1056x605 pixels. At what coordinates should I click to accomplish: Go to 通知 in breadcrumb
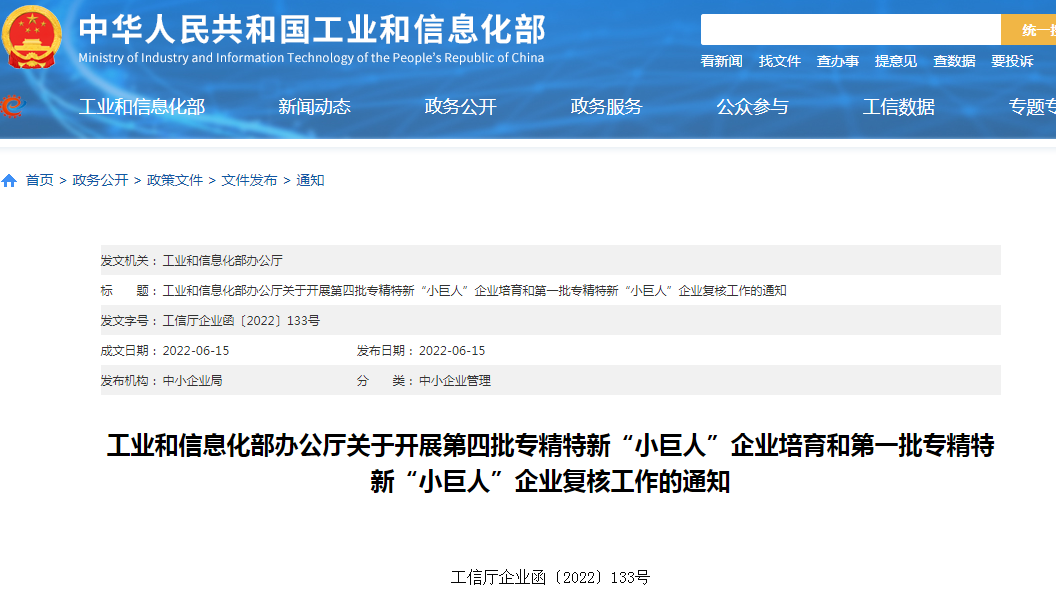(310, 181)
